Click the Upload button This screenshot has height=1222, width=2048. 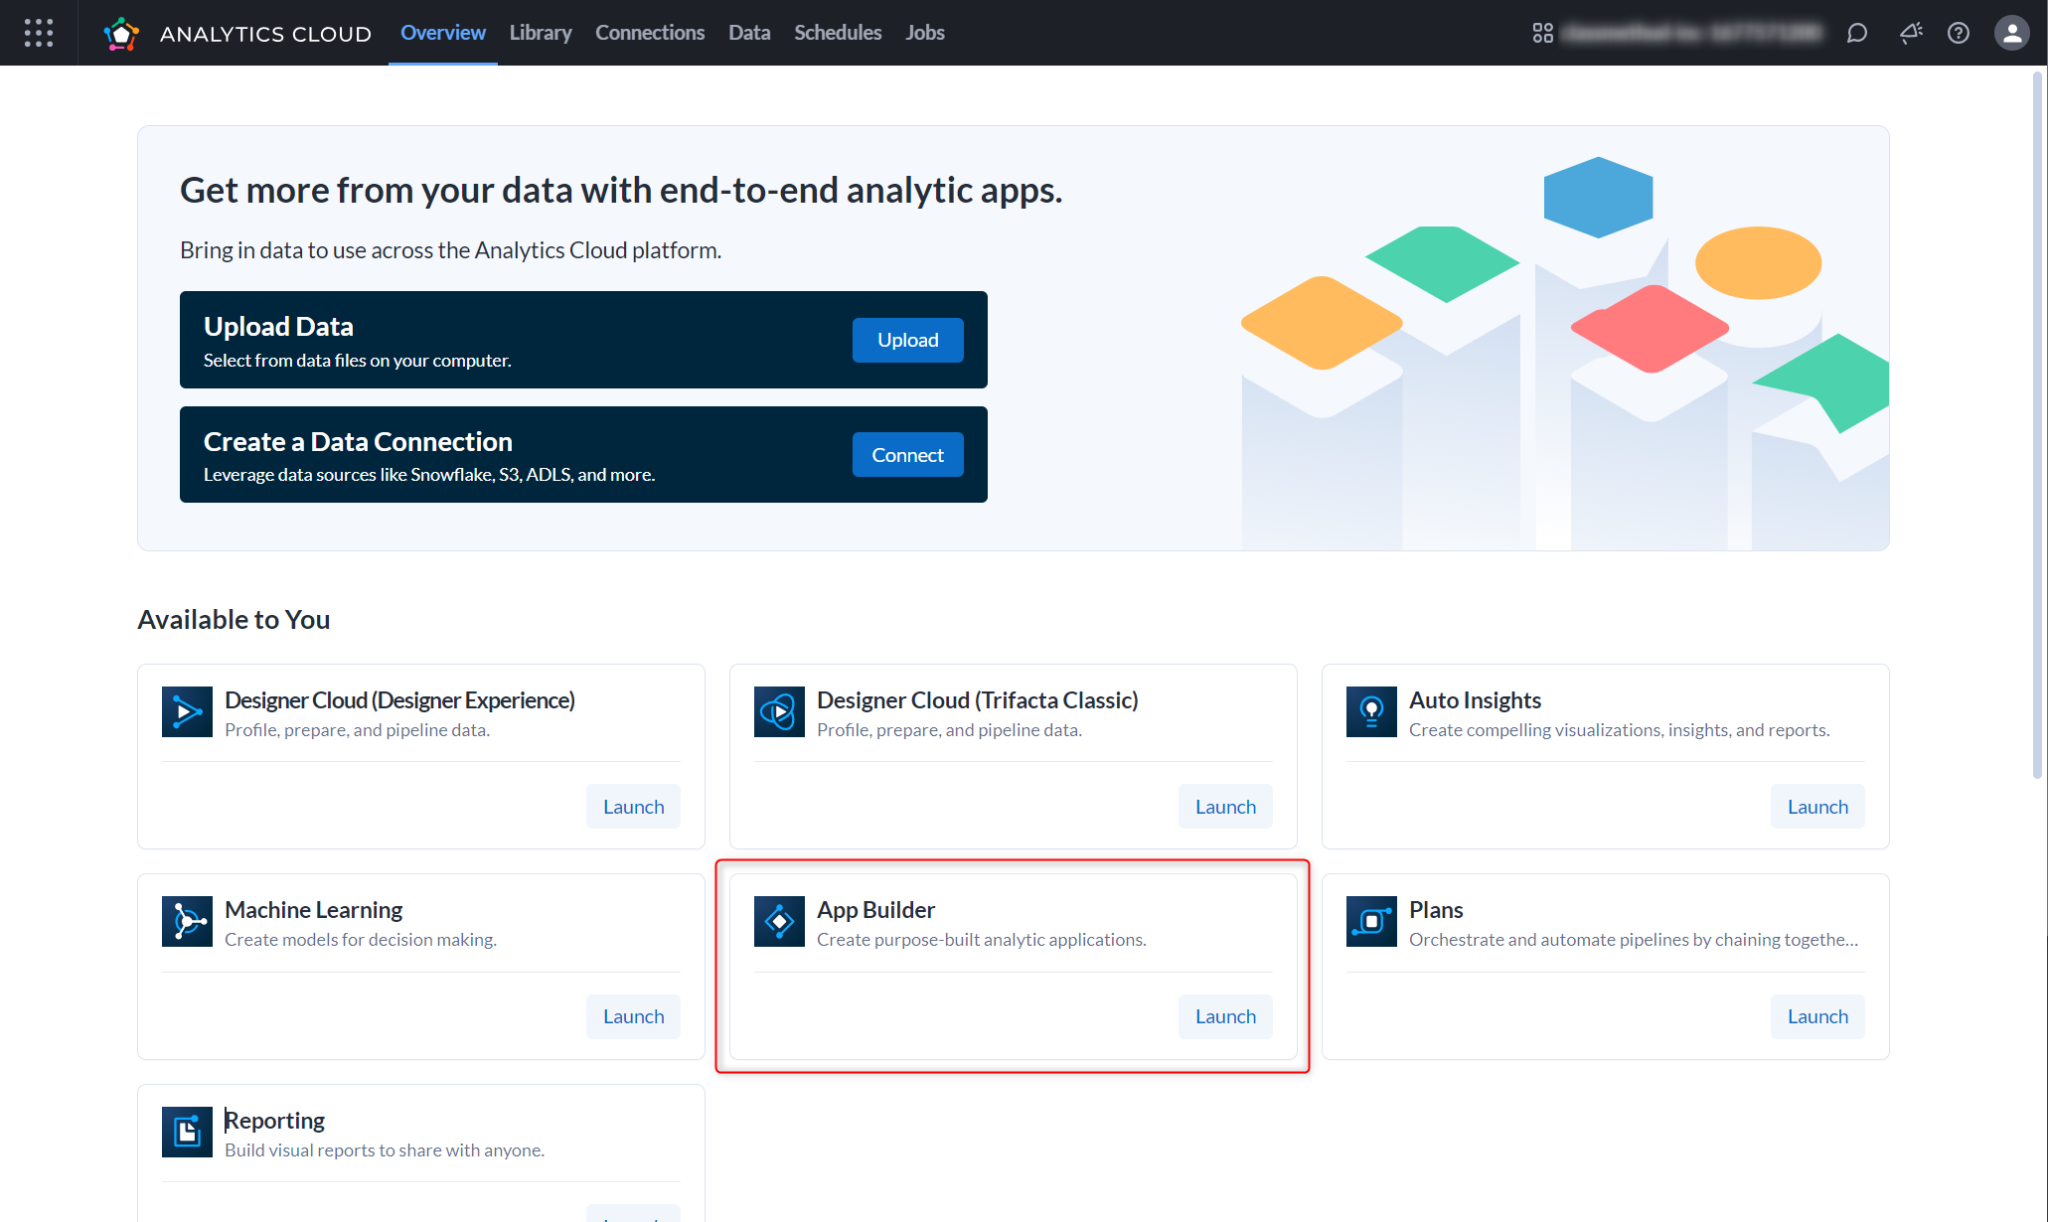pos(907,340)
